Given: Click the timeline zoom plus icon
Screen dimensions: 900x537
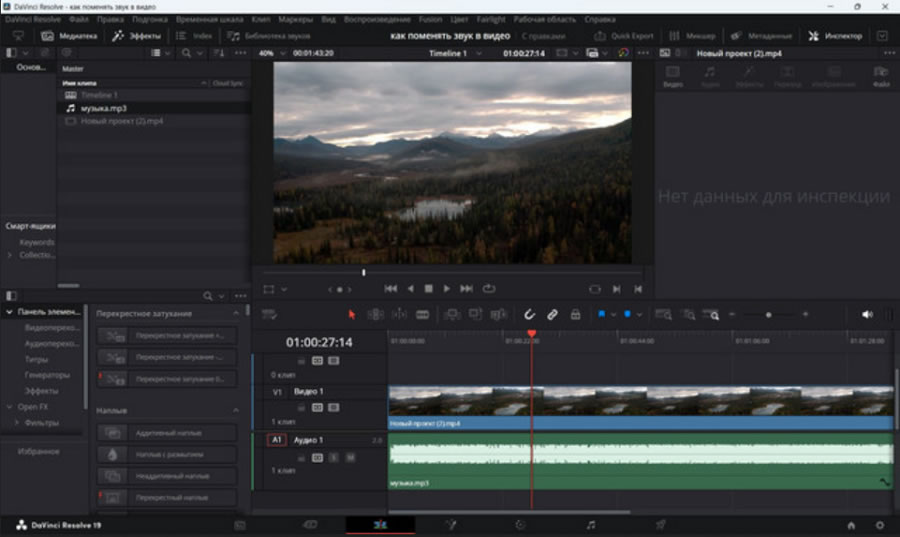Looking at the screenshot, I should [805, 314].
